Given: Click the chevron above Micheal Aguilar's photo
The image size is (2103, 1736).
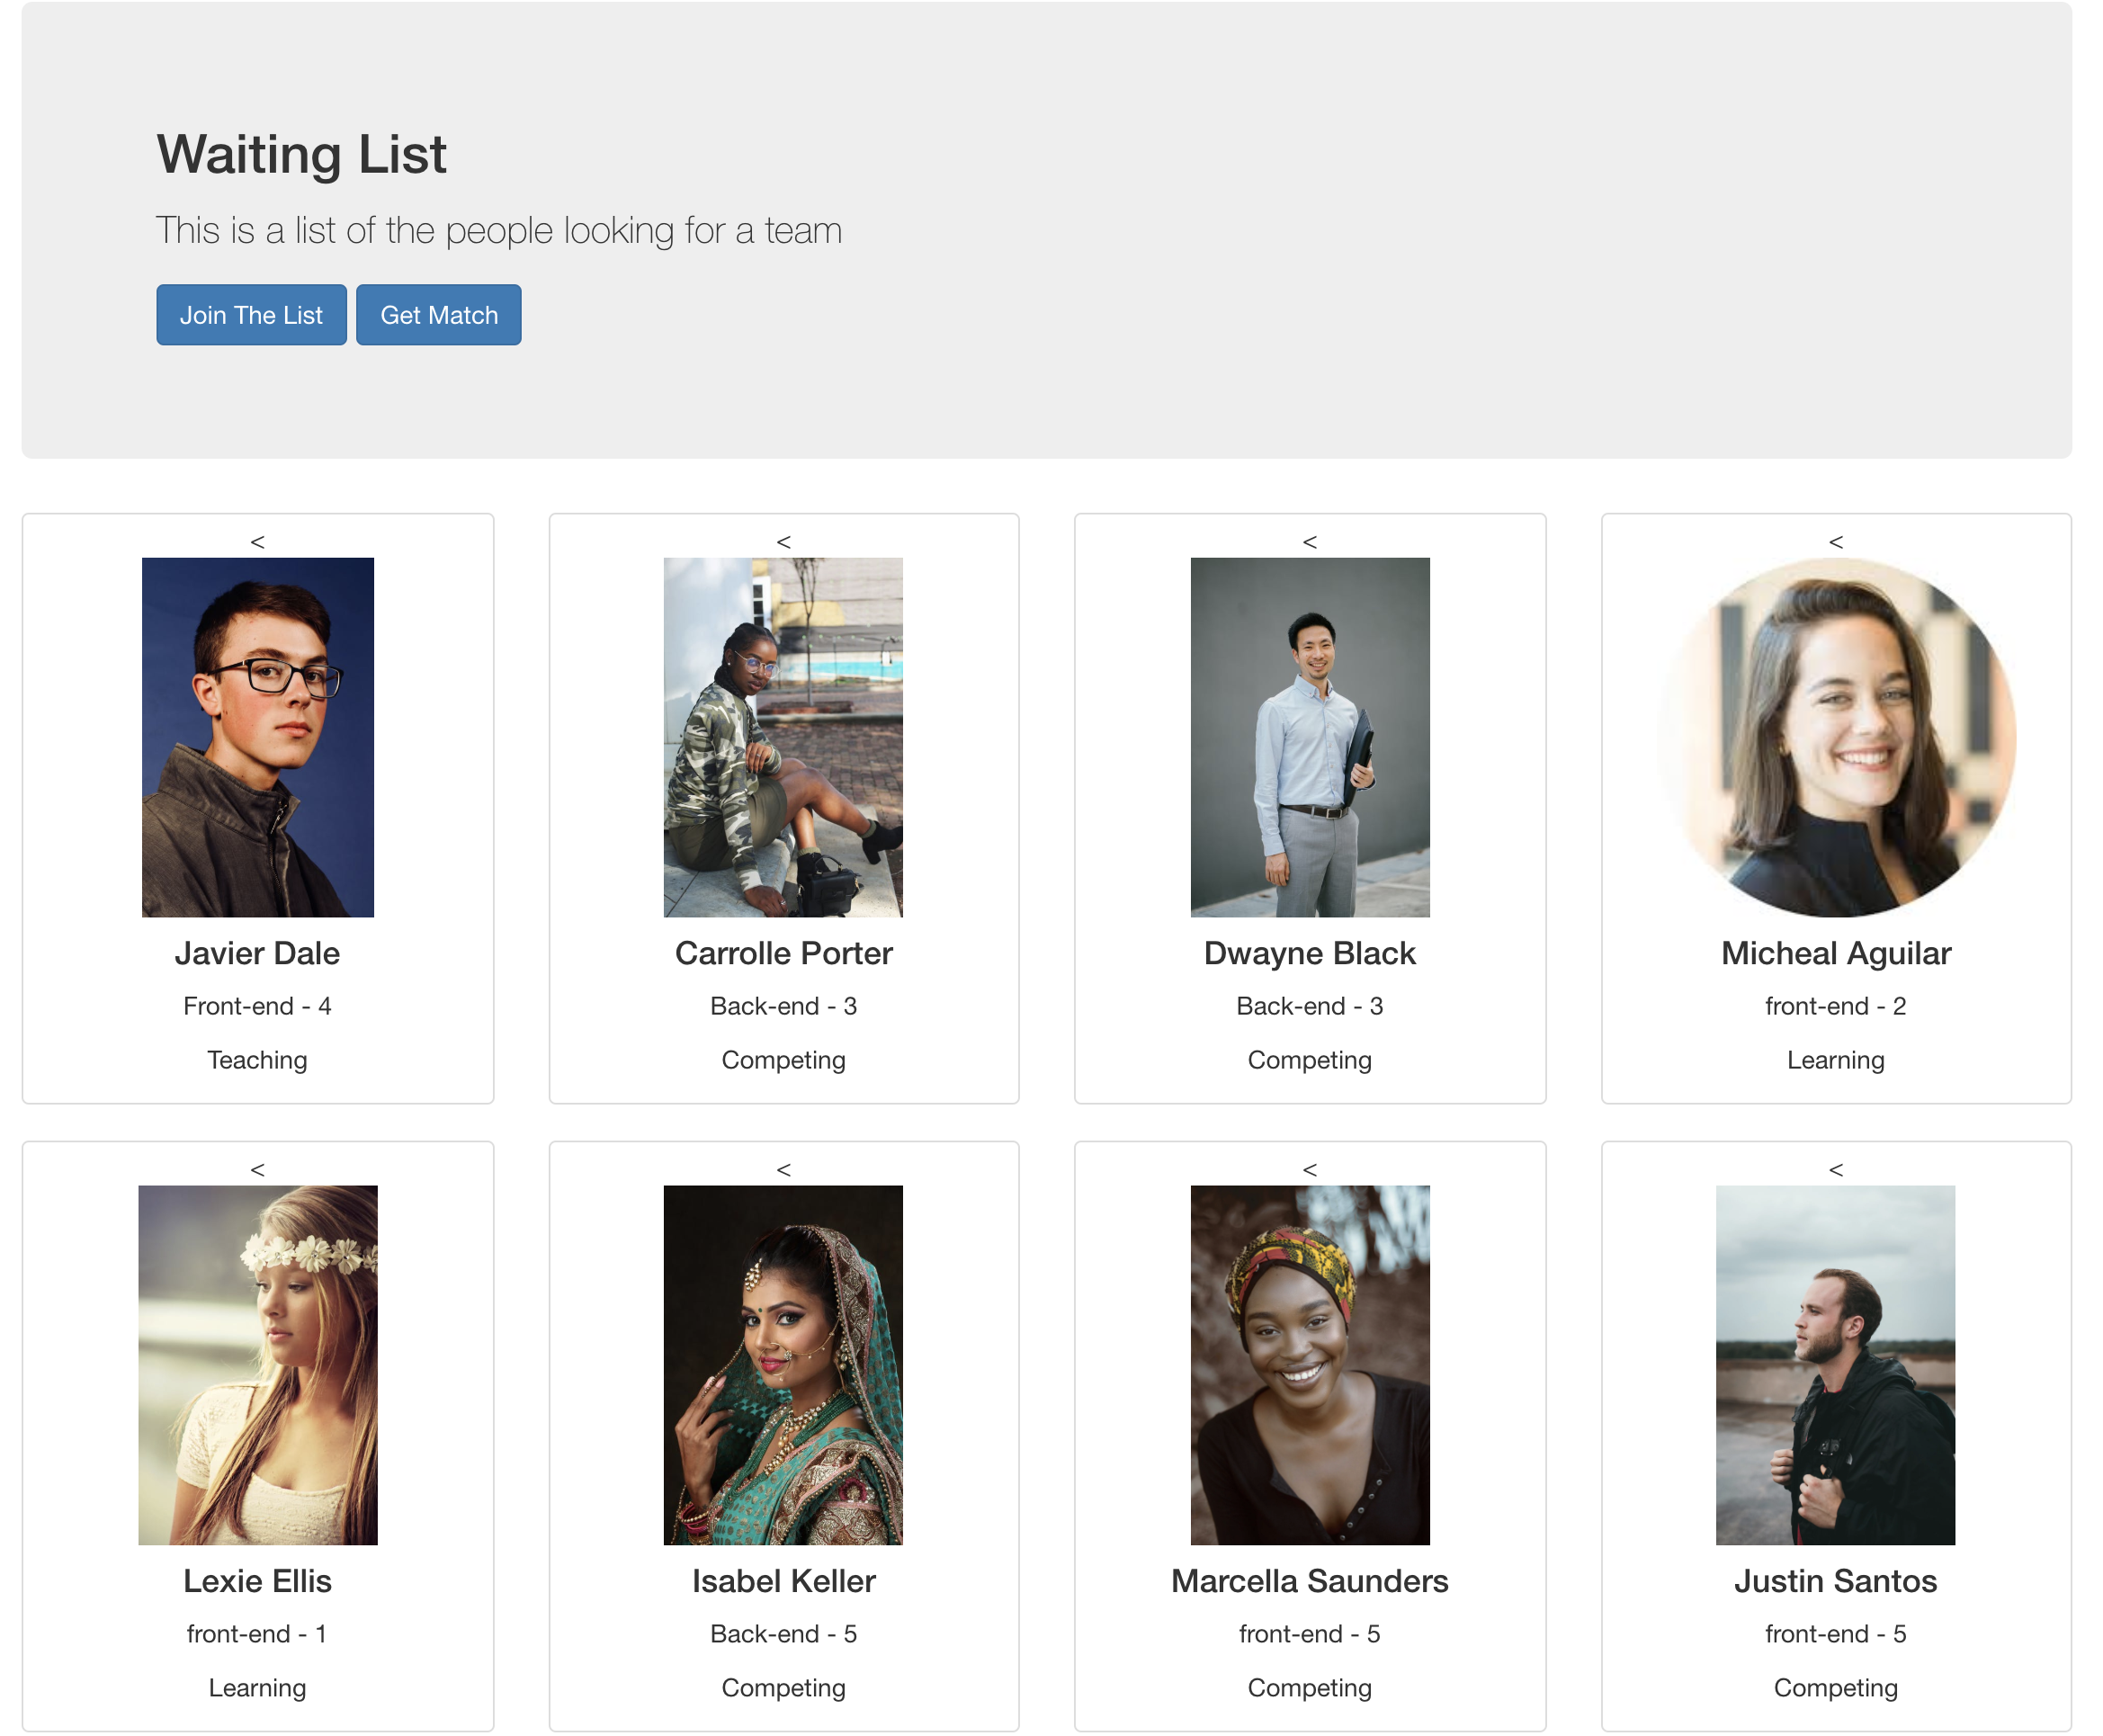Looking at the screenshot, I should pyautogui.click(x=1835, y=542).
